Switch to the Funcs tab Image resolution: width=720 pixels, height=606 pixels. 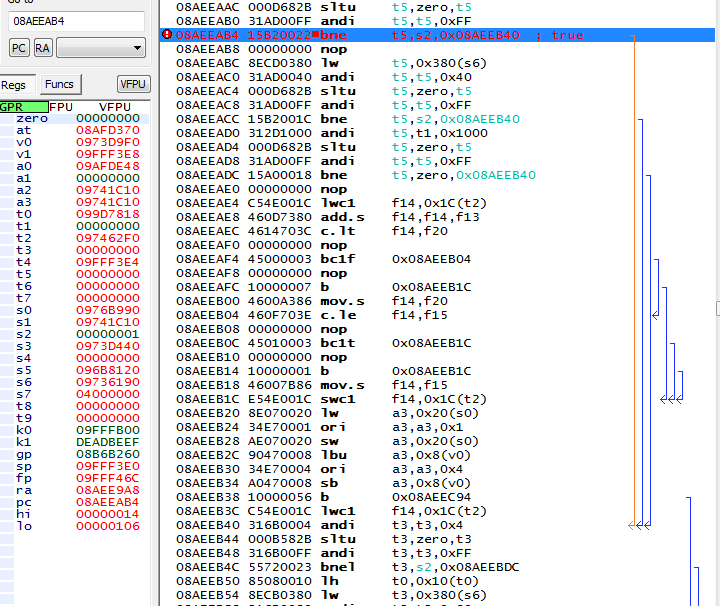tap(60, 85)
